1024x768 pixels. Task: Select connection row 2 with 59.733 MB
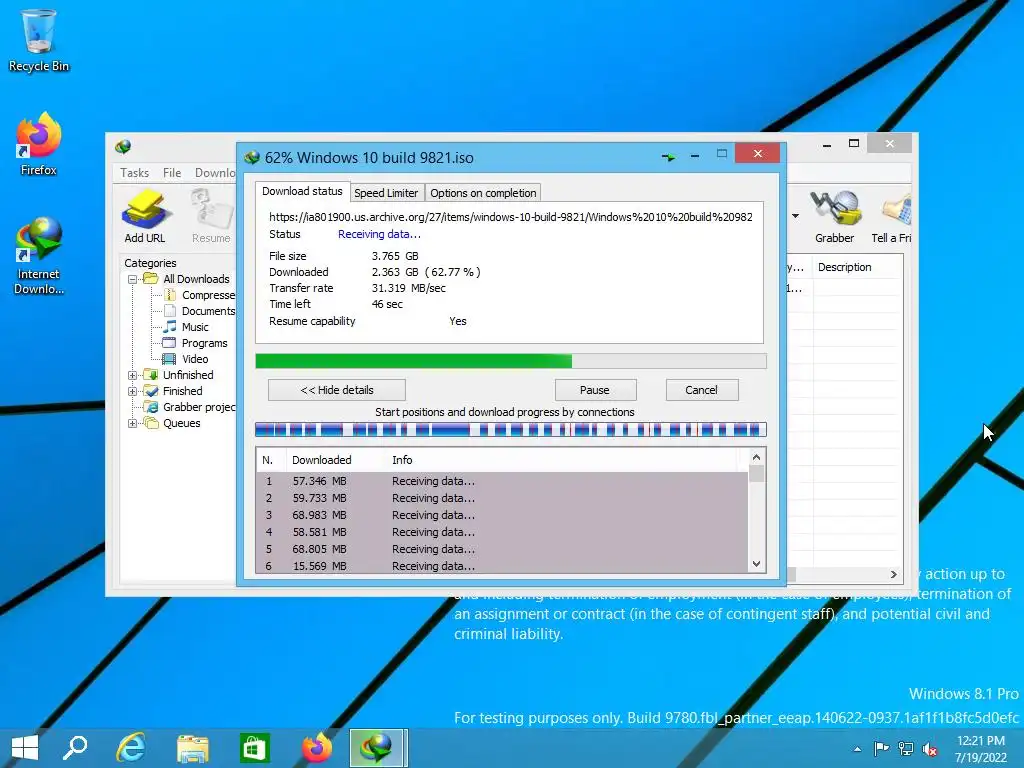[x=502, y=498]
